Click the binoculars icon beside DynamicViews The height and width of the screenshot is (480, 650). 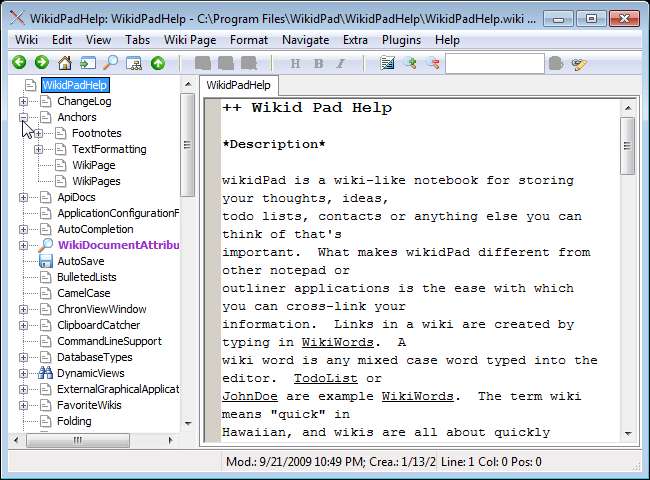pos(45,373)
